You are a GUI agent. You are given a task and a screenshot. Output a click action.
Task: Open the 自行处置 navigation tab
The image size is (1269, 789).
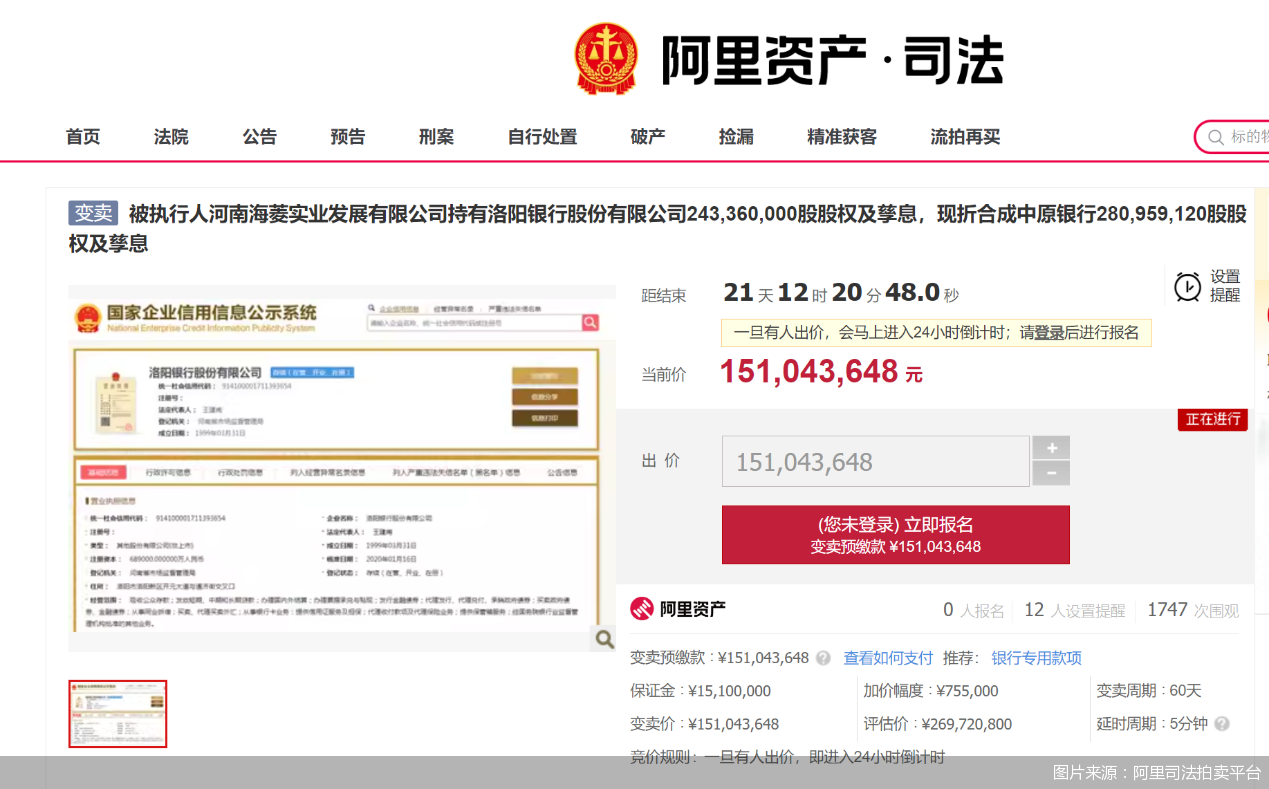click(542, 137)
